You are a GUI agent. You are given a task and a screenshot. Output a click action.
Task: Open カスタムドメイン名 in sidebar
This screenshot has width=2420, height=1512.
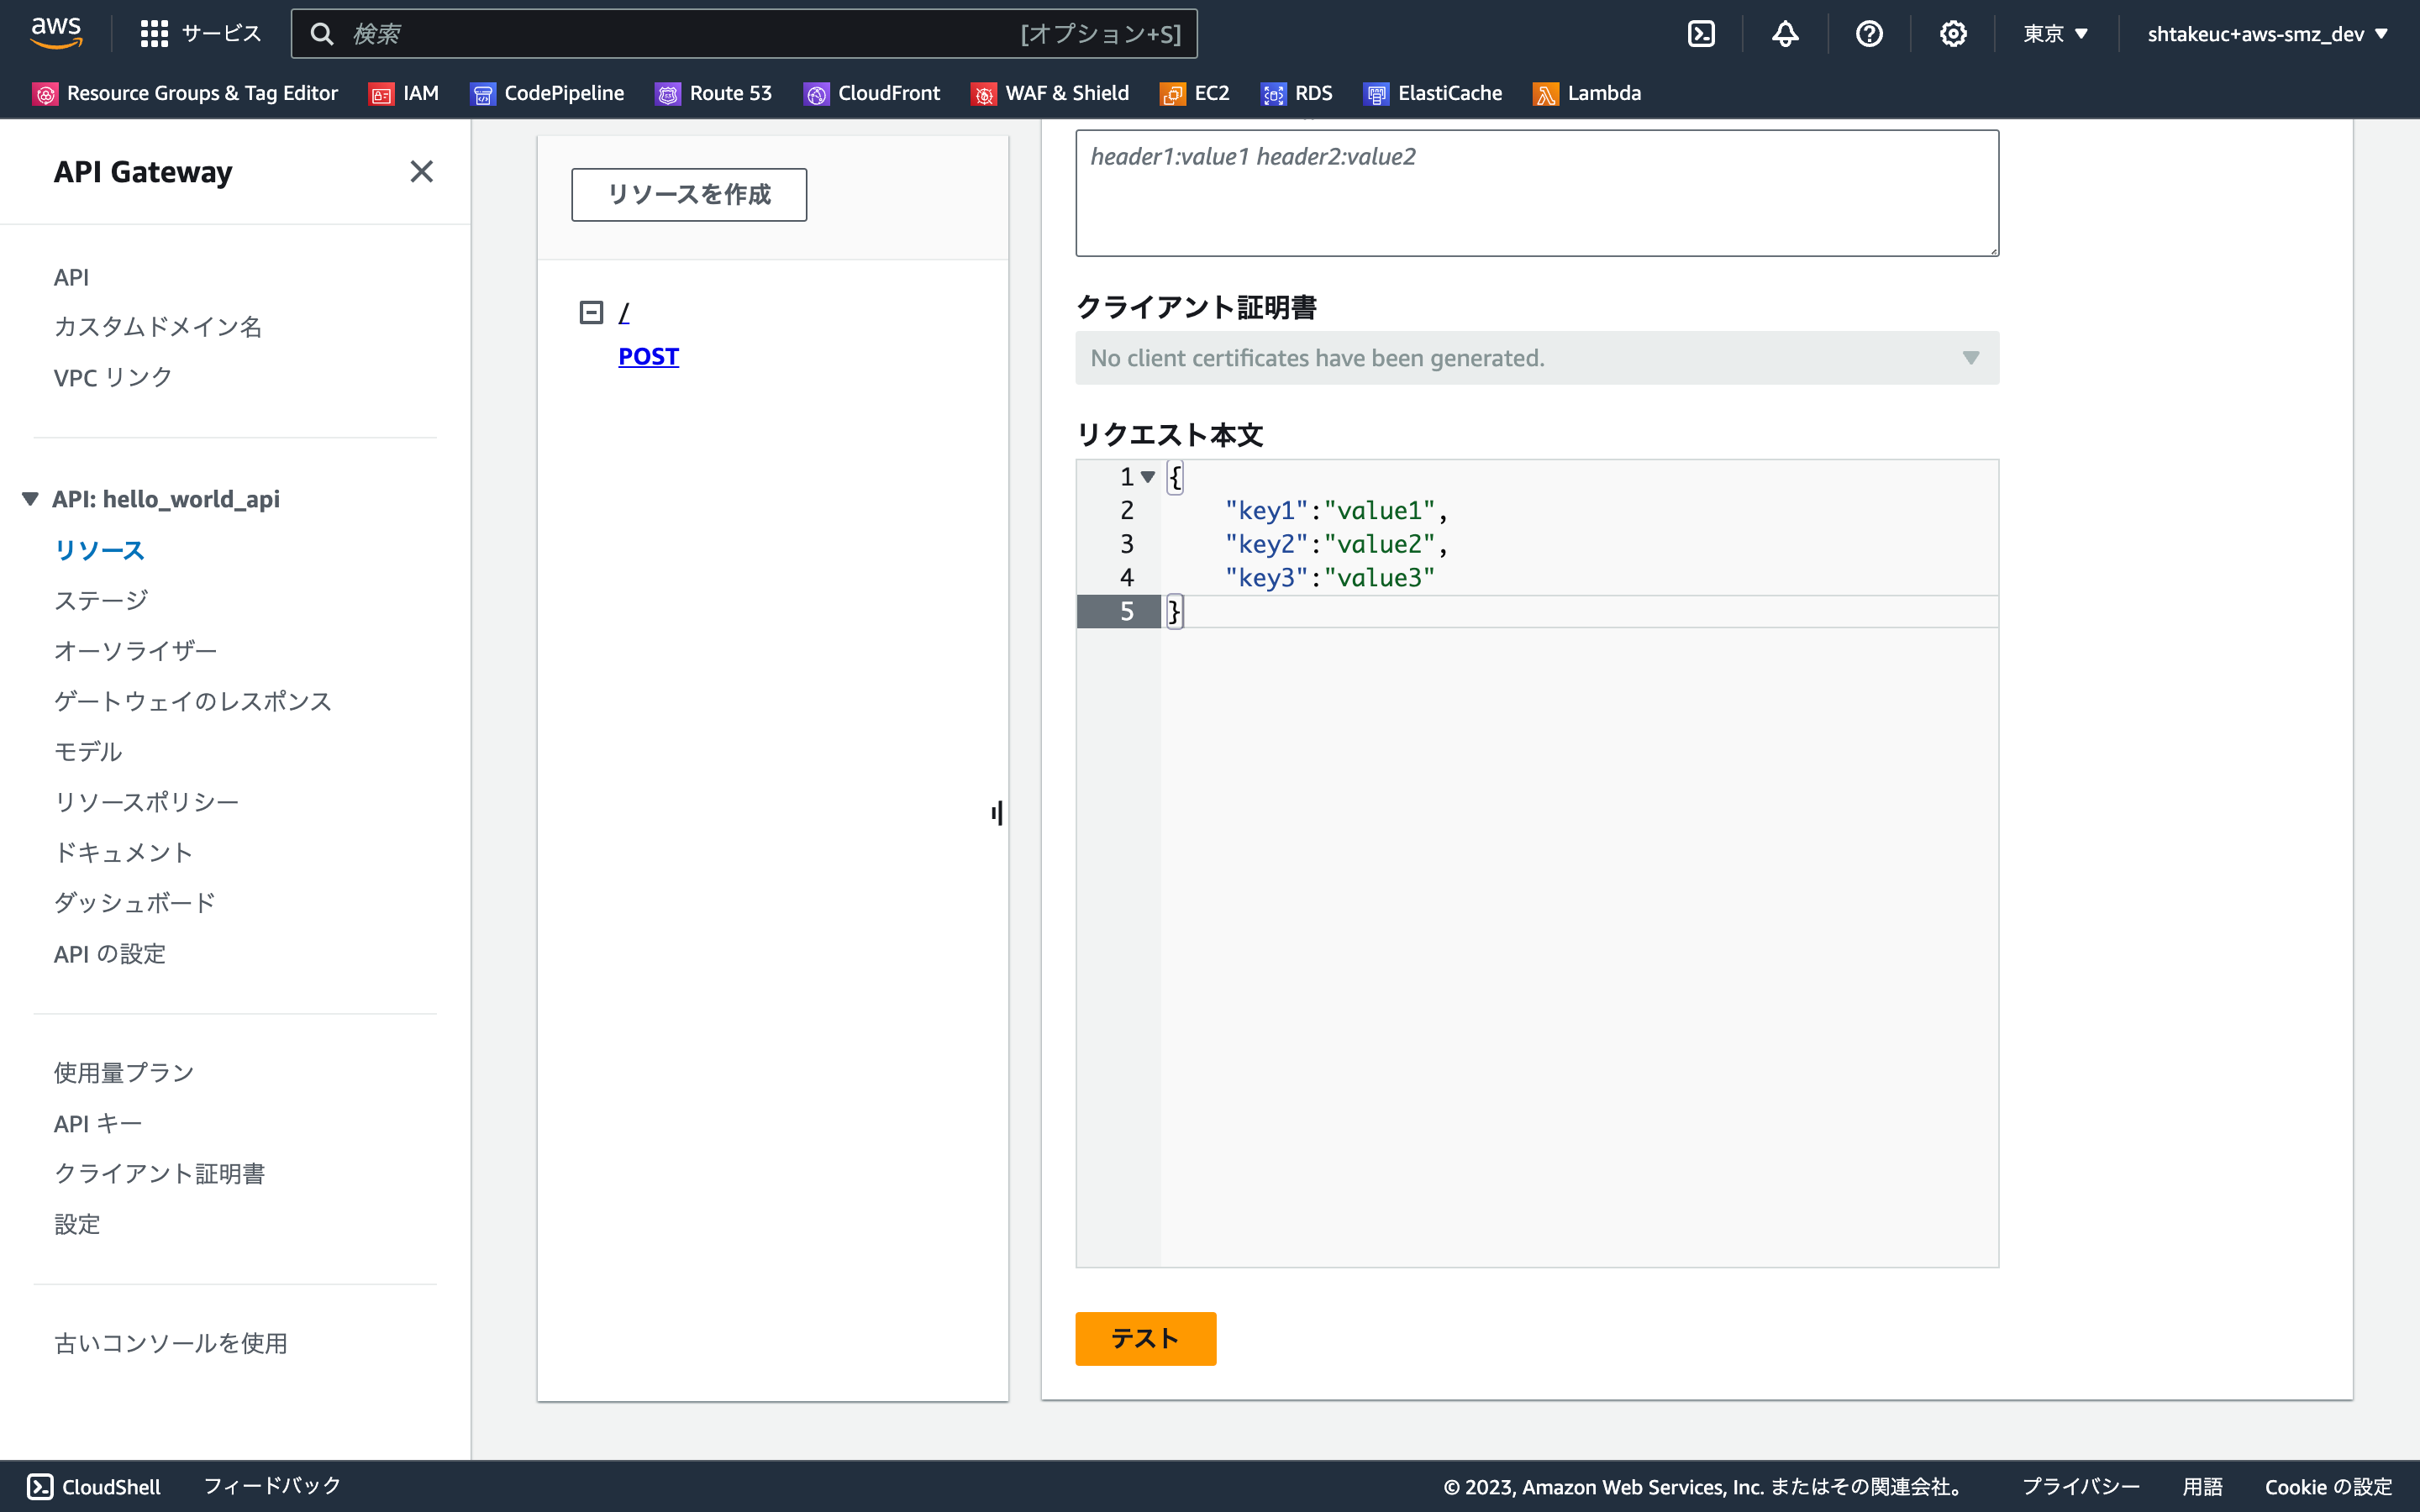158,327
